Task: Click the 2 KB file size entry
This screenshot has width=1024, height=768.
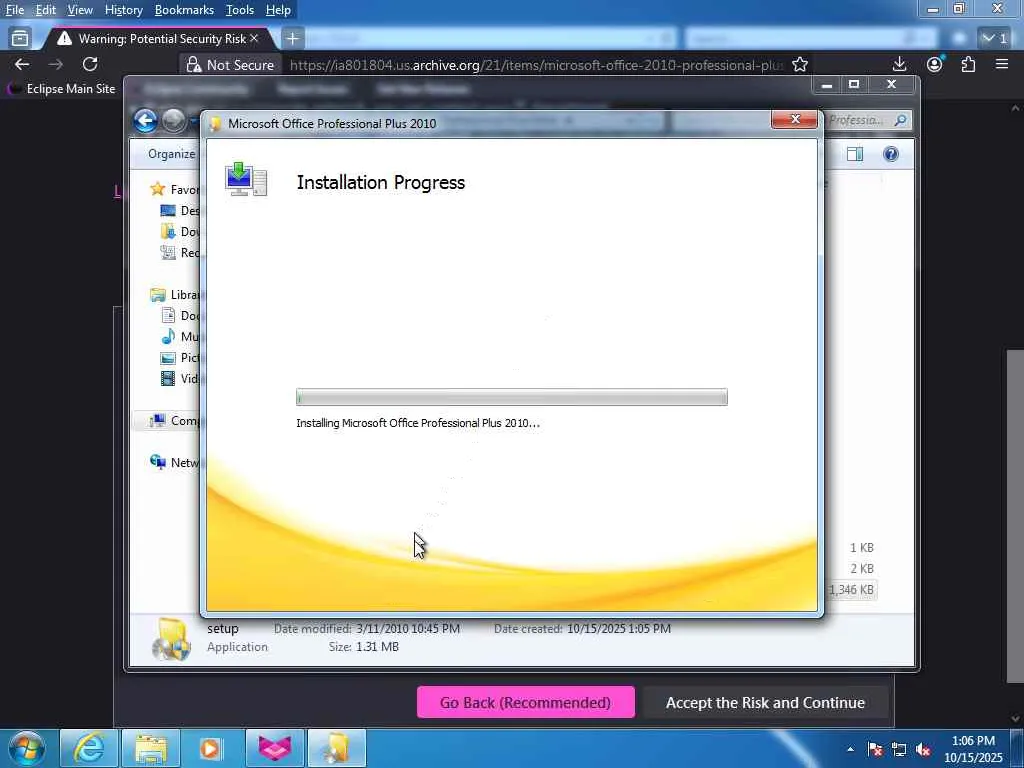Action: [861, 569]
